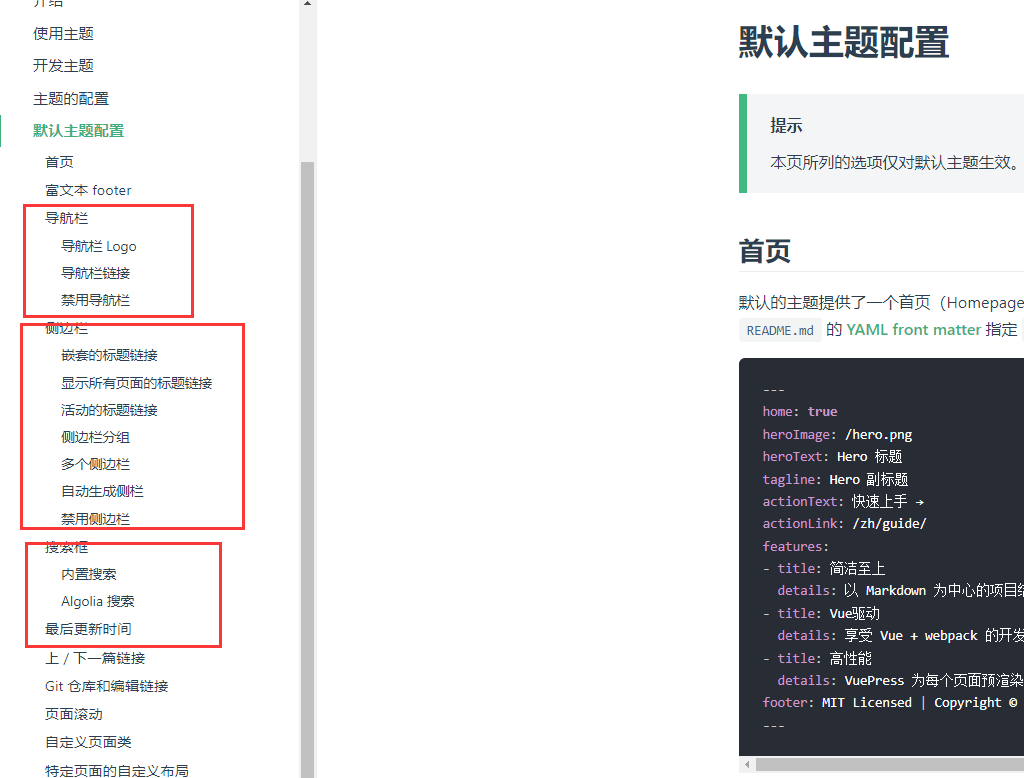Jump to 最后更新时间 section

[x=88, y=629]
